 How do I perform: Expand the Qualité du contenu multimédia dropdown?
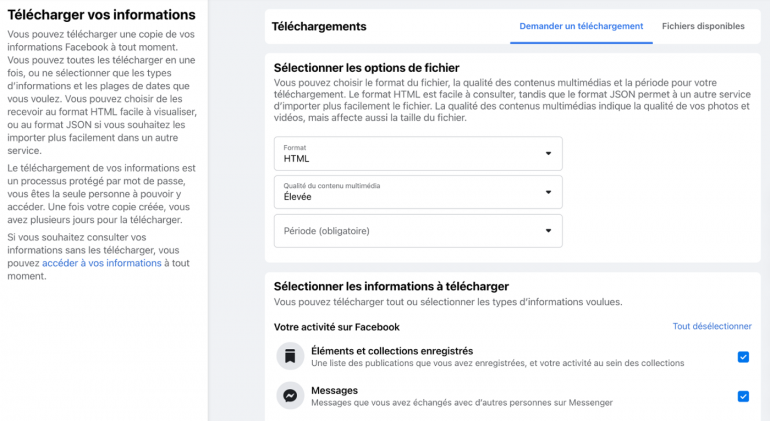(418, 192)
